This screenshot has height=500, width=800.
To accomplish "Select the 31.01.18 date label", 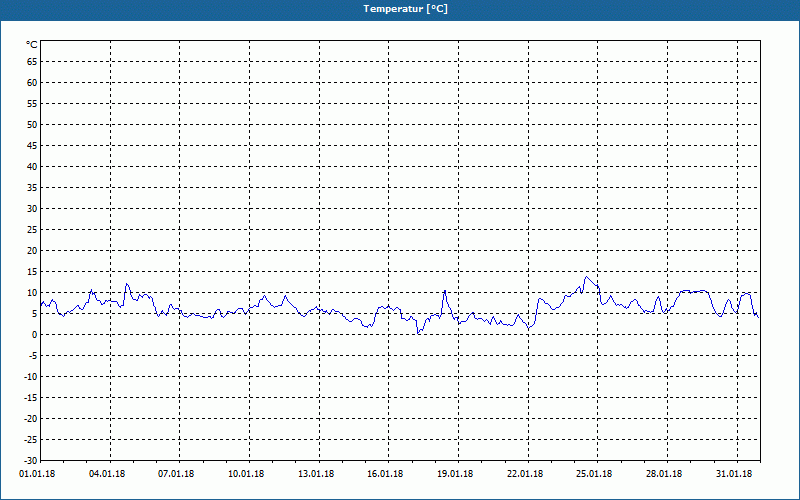I will click(x=734, y=474).
